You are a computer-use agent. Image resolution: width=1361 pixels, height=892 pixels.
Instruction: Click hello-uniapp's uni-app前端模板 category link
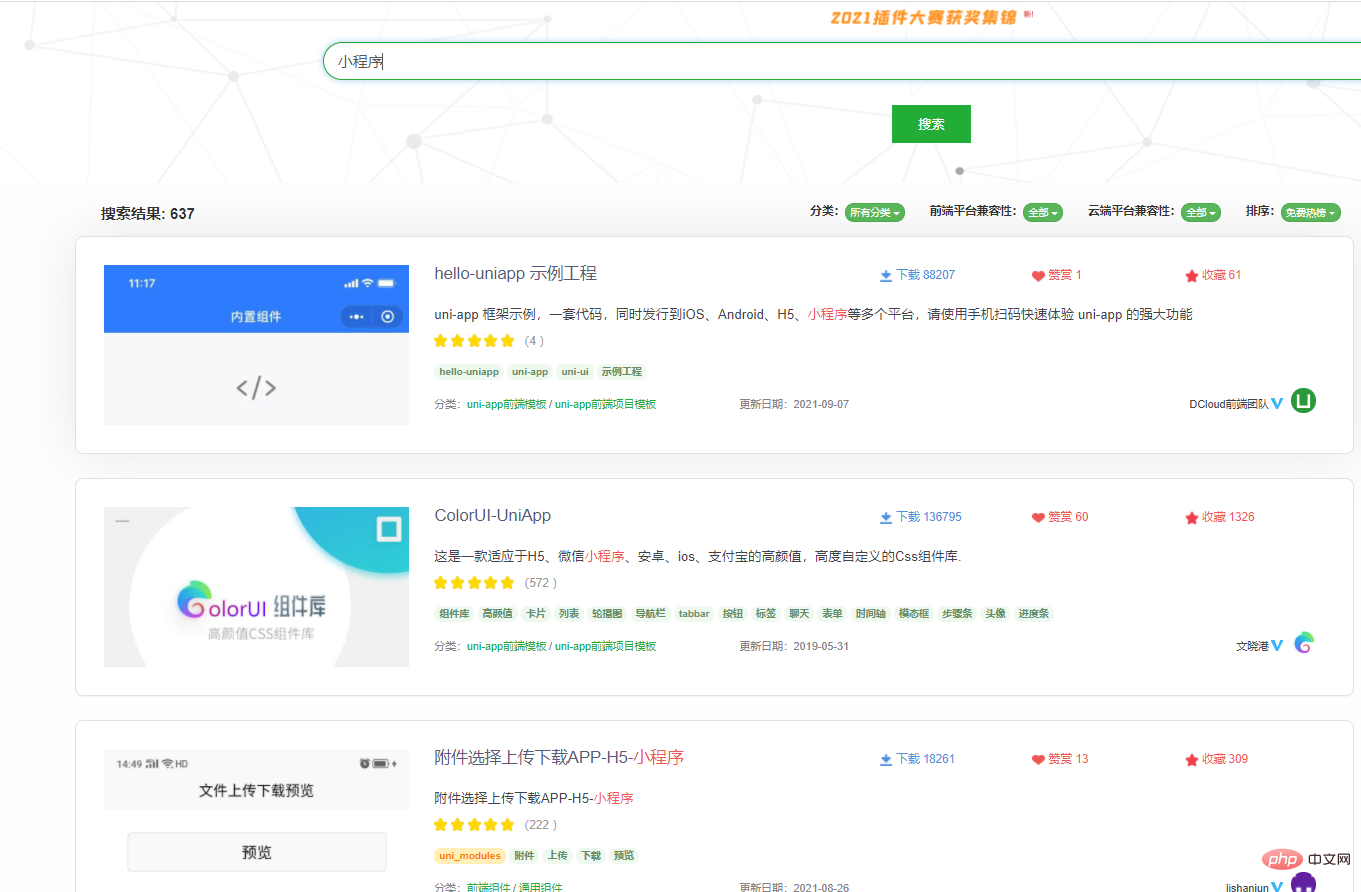507,405
